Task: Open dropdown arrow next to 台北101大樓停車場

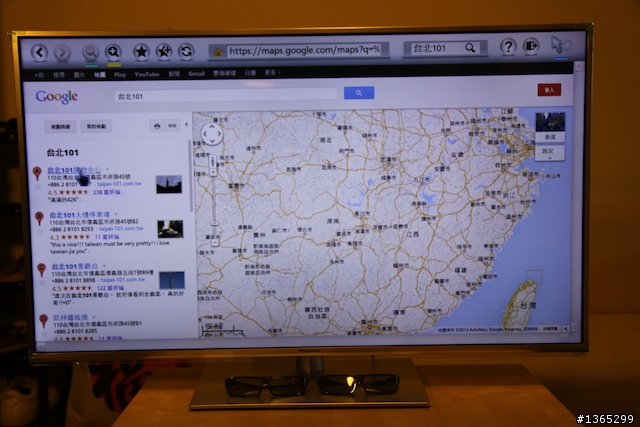Action: [x=116, y=214]
